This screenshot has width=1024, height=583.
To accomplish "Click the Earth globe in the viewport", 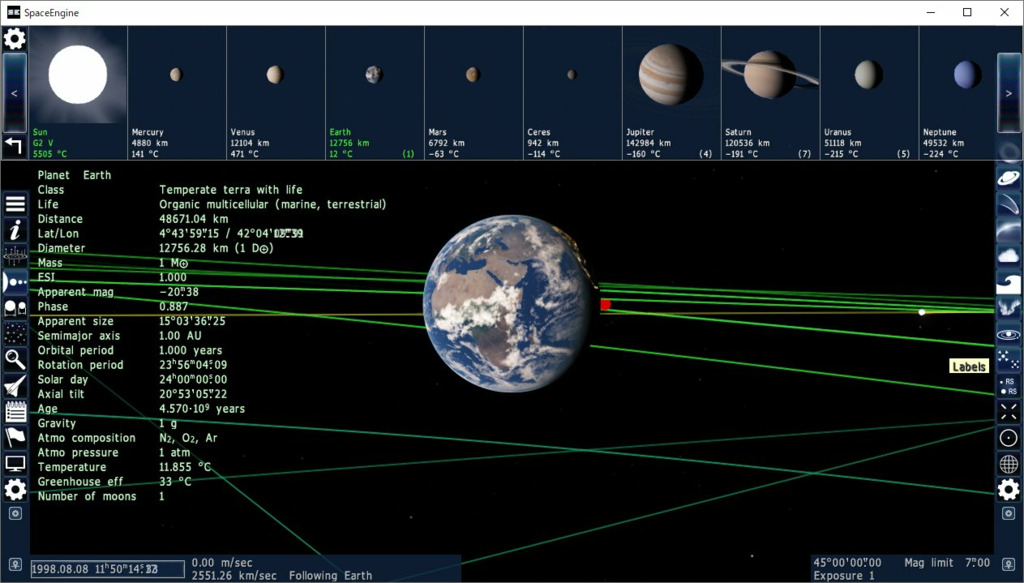I will point(510,304).
